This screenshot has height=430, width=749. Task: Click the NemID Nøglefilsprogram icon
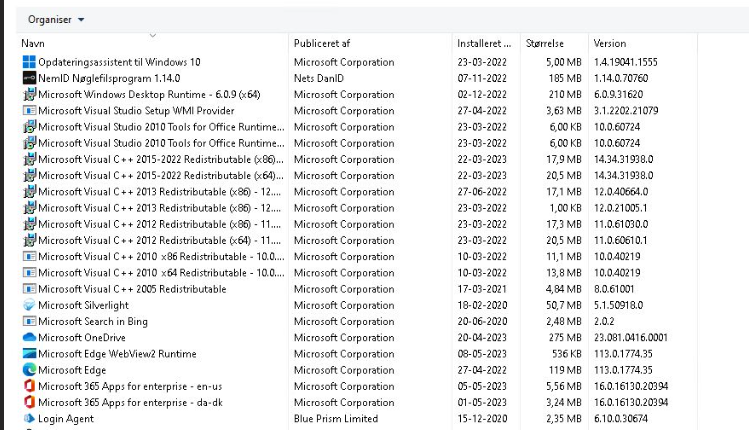click(29, 78)
